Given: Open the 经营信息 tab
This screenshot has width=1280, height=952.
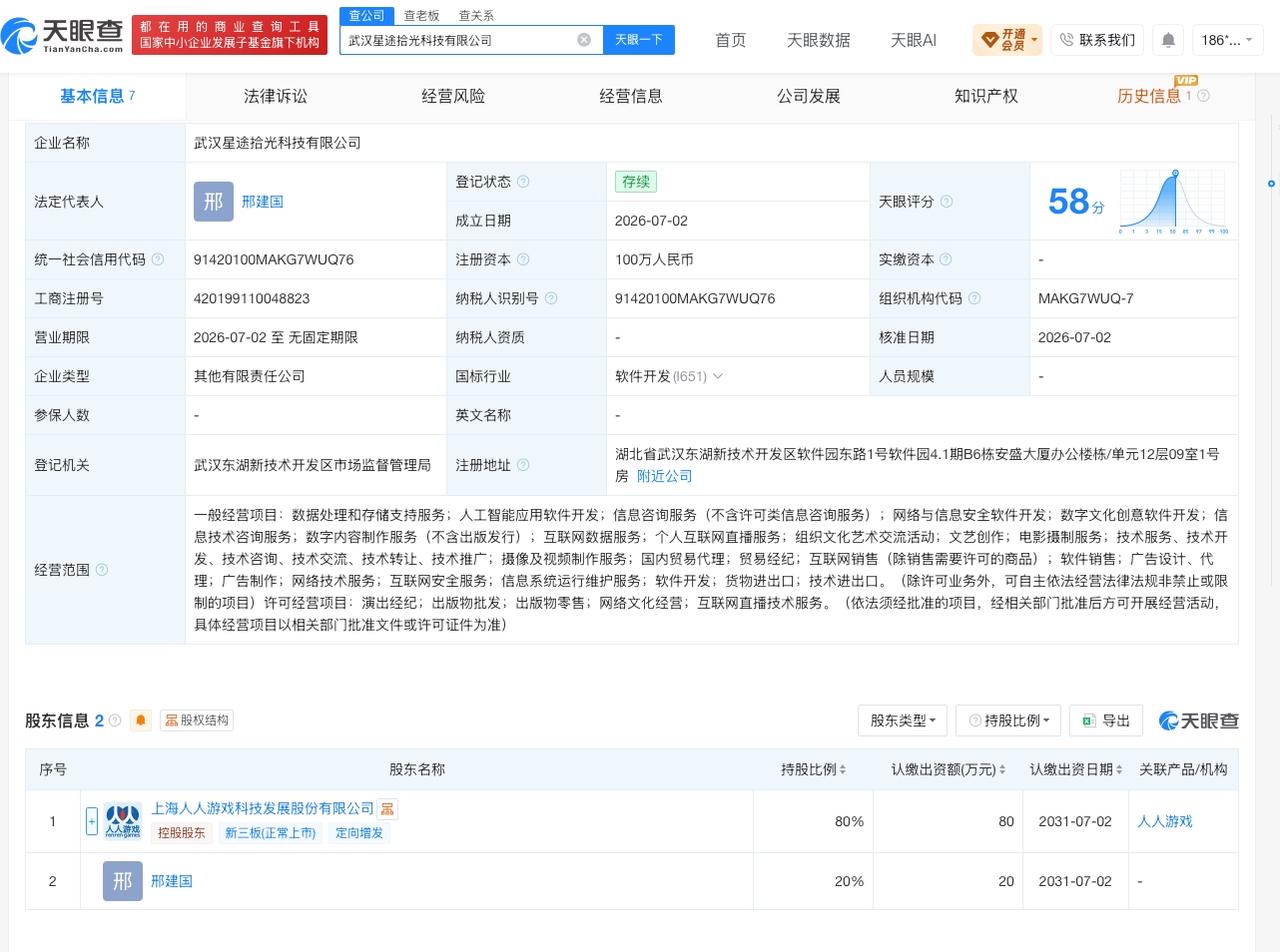Looking at the screenshot, I should point(631,96).
